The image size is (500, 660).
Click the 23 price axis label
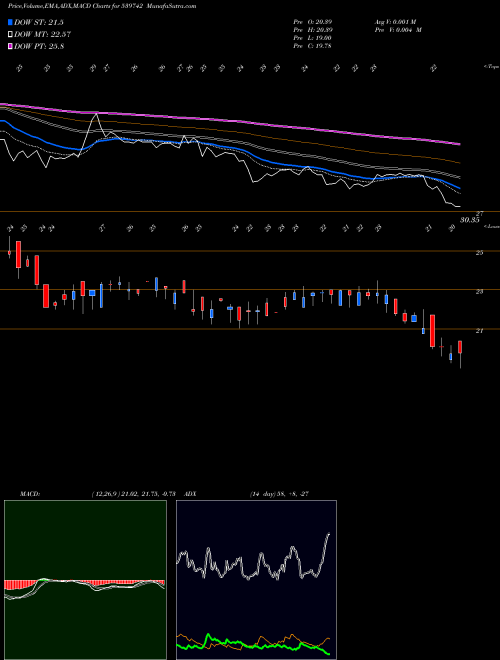tap(479, 291)
